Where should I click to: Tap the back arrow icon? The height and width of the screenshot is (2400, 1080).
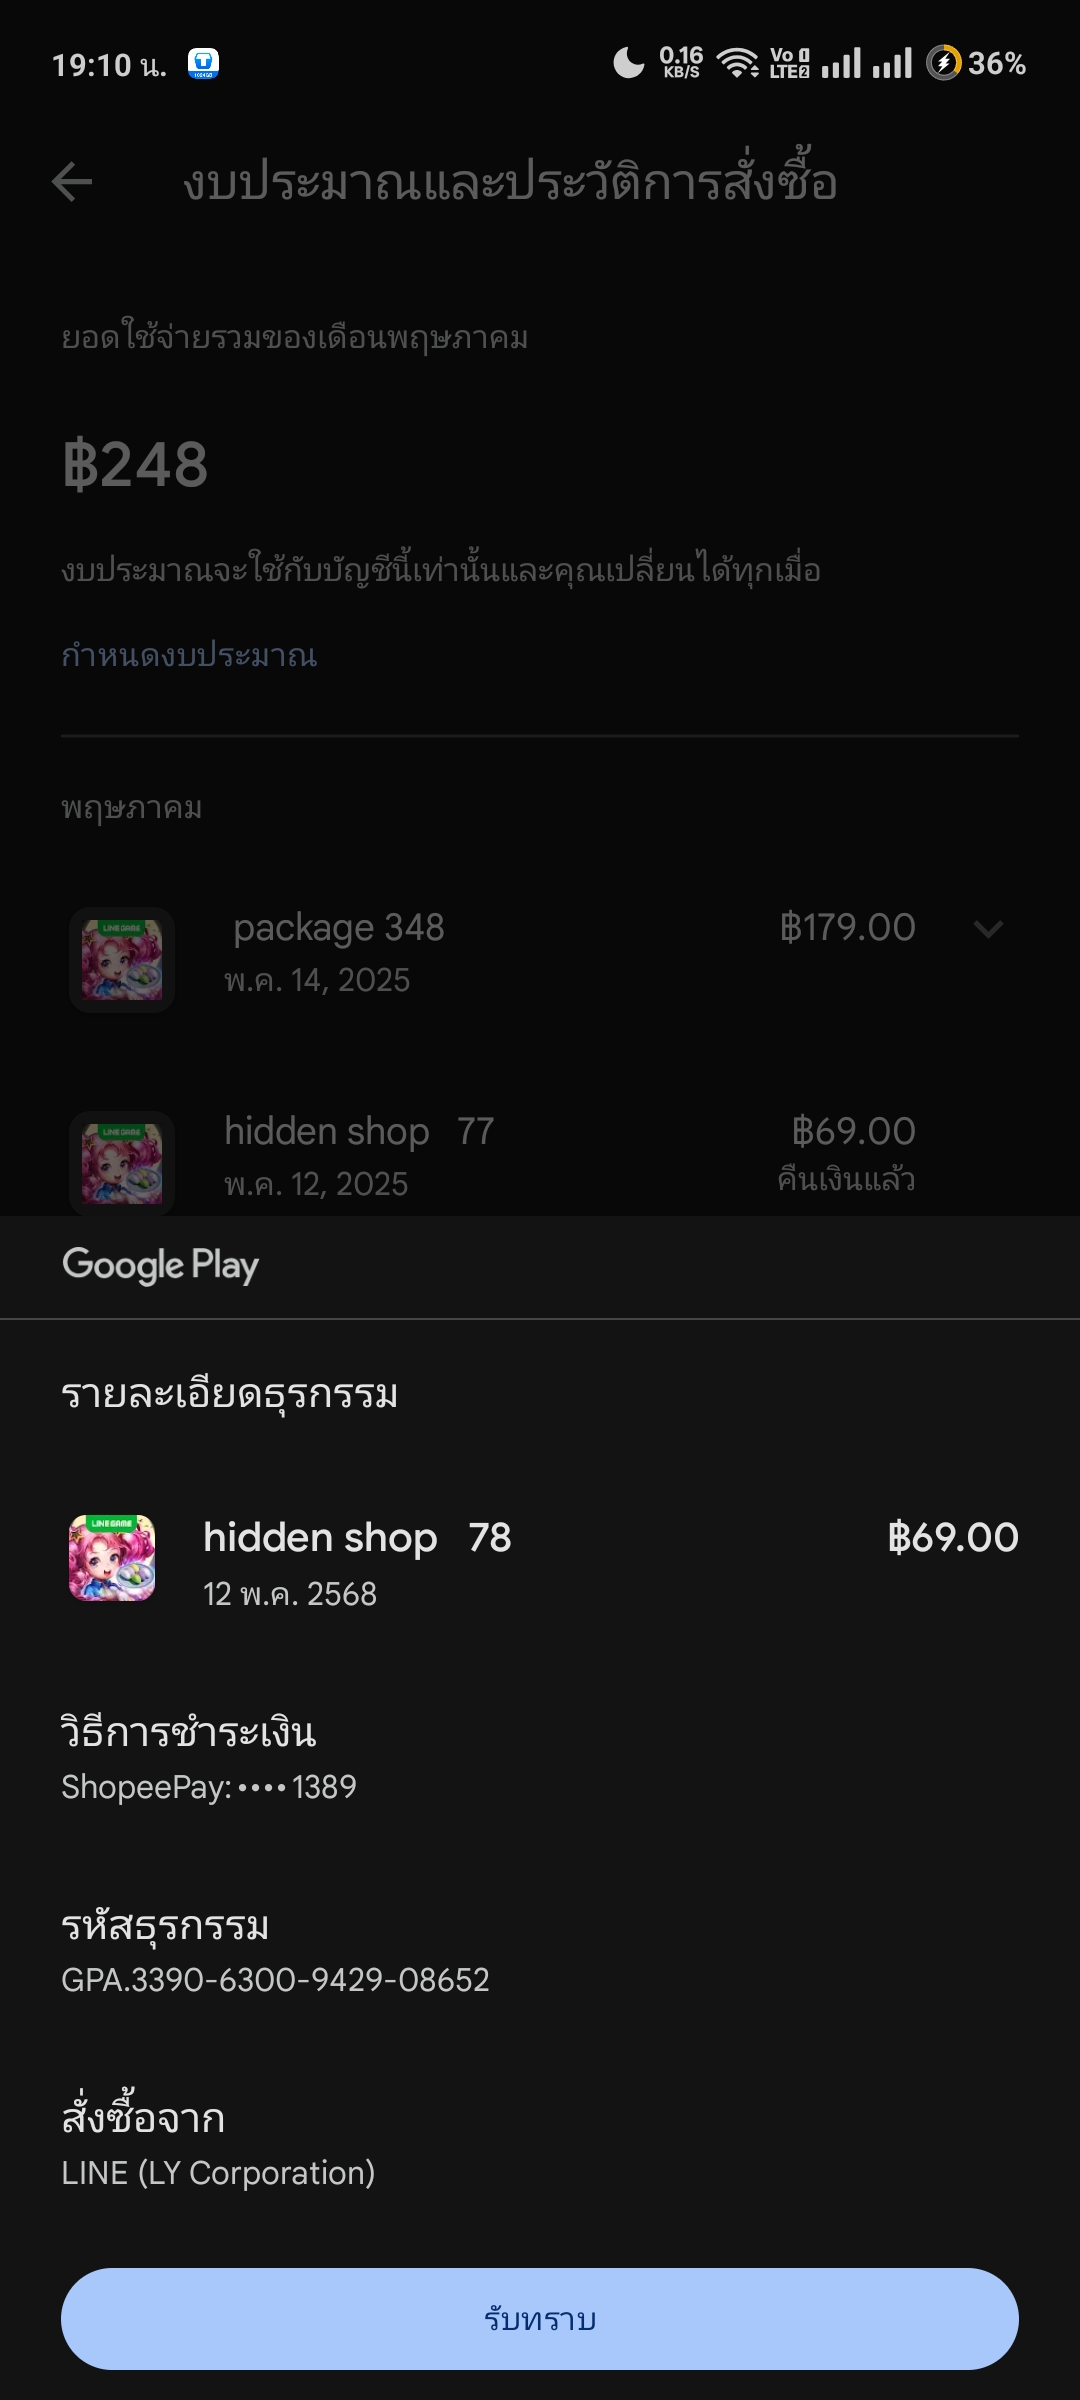(x=72, y=182)
